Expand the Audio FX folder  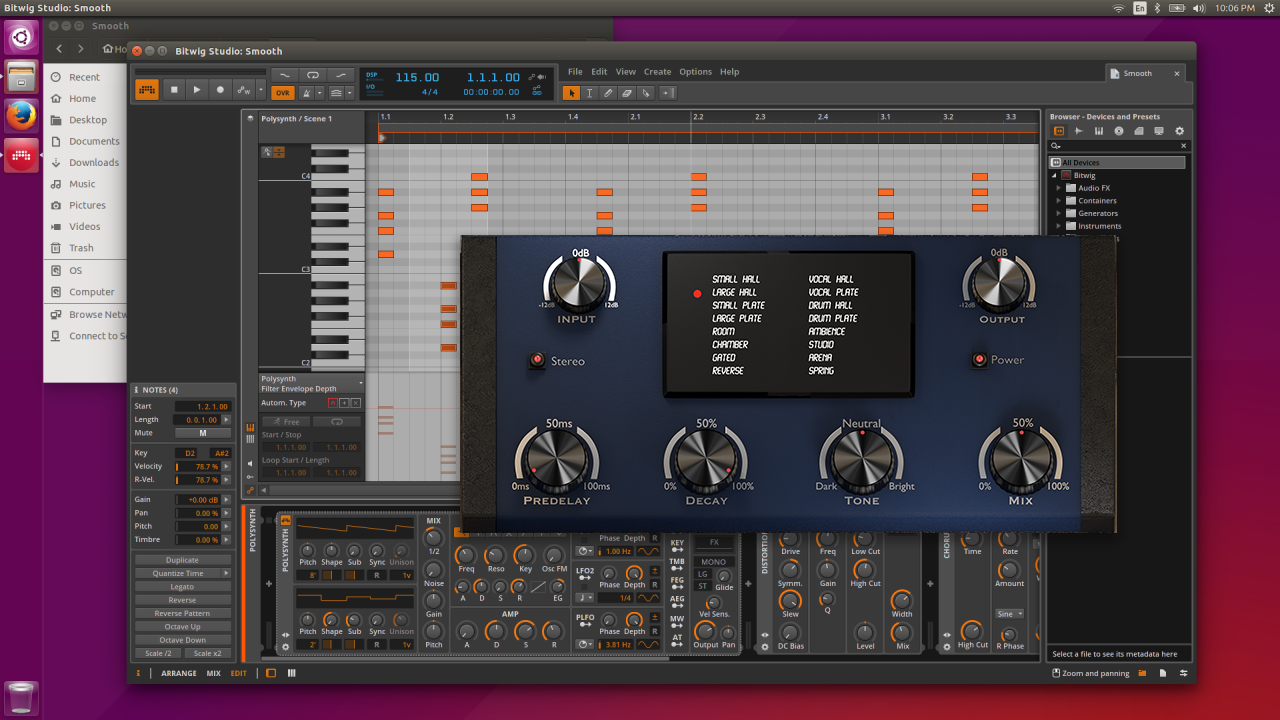point(1059,188)
